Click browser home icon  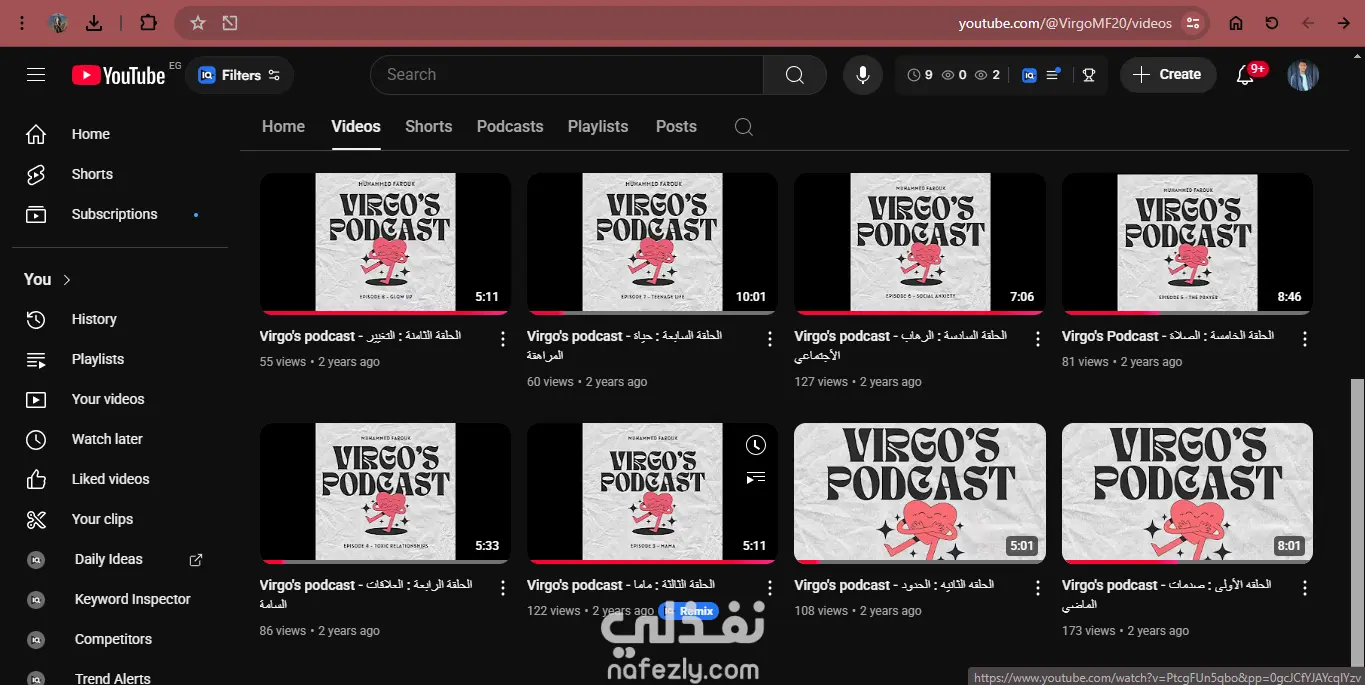click(1236, 23)
